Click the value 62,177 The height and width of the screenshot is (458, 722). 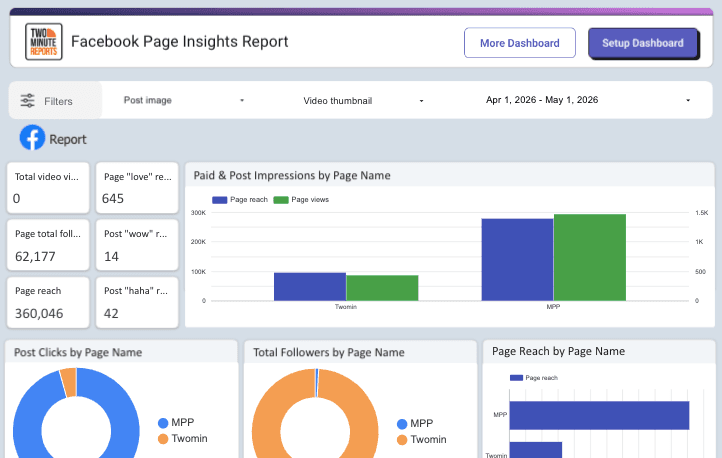(35, 256)
